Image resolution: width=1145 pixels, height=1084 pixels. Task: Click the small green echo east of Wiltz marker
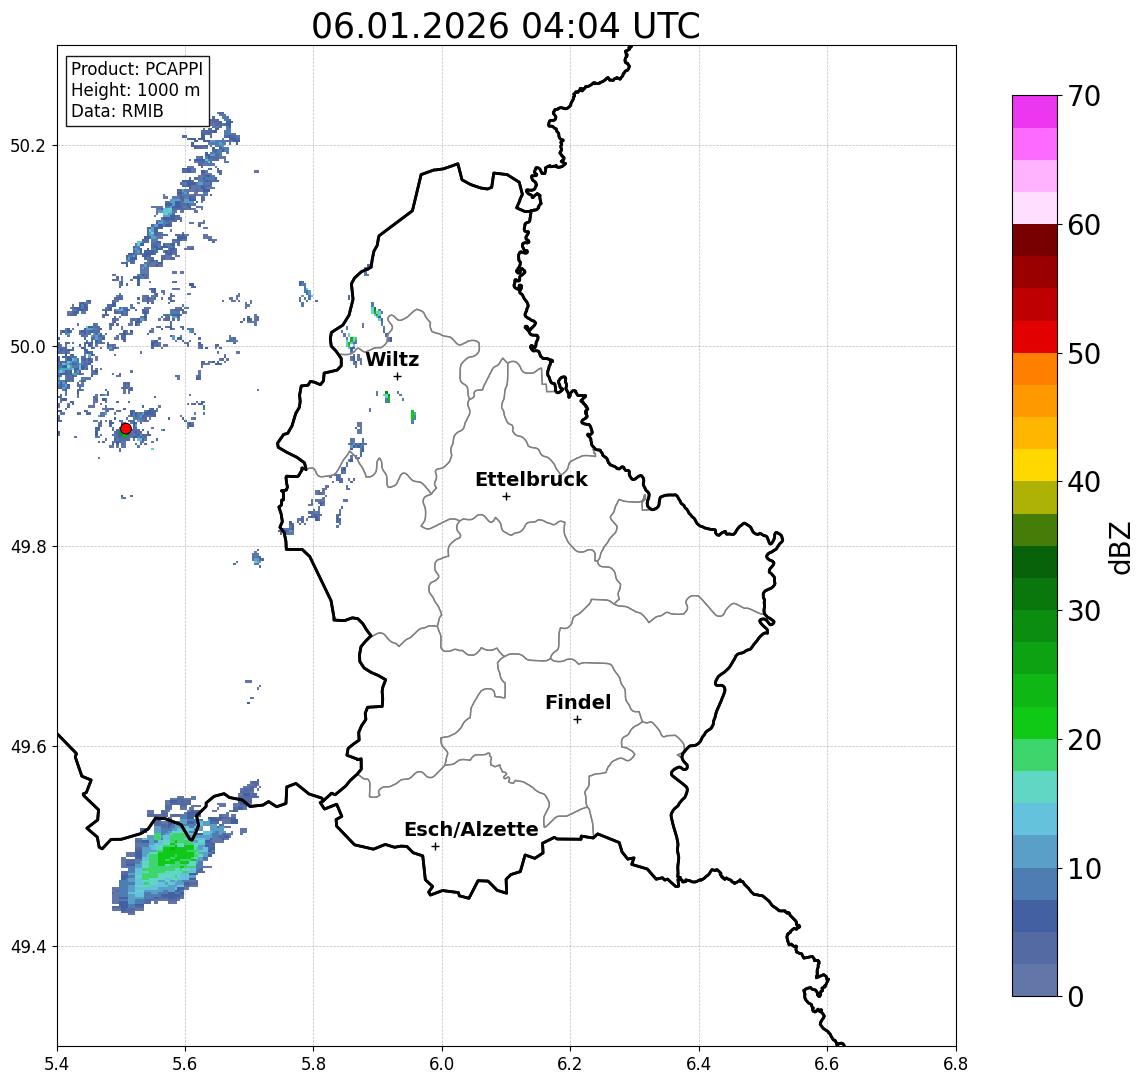(x=413, y=416)
